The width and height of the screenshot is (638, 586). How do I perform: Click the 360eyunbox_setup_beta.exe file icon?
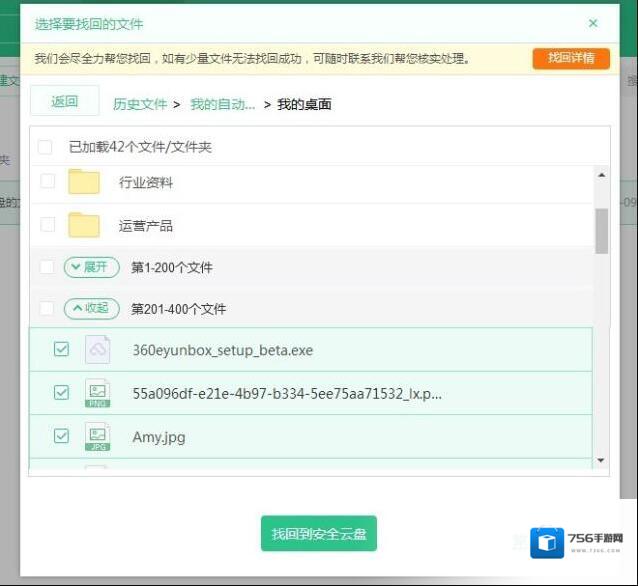coord(97,350)
